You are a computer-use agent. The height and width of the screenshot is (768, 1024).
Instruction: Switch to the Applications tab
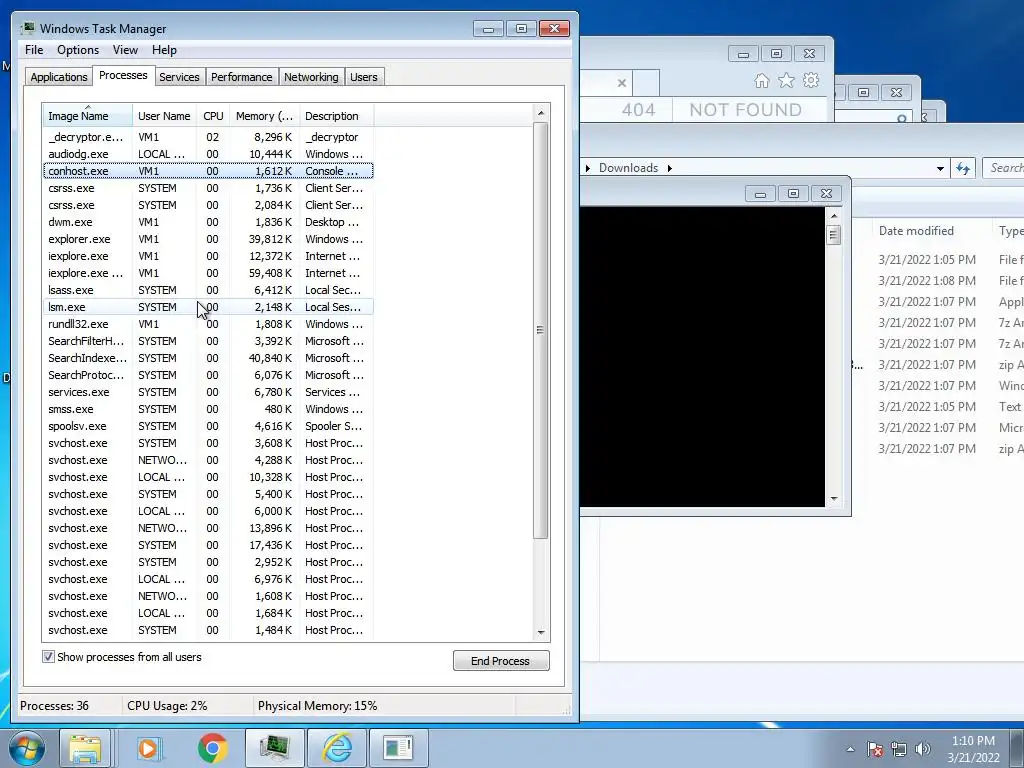point(59,77)
